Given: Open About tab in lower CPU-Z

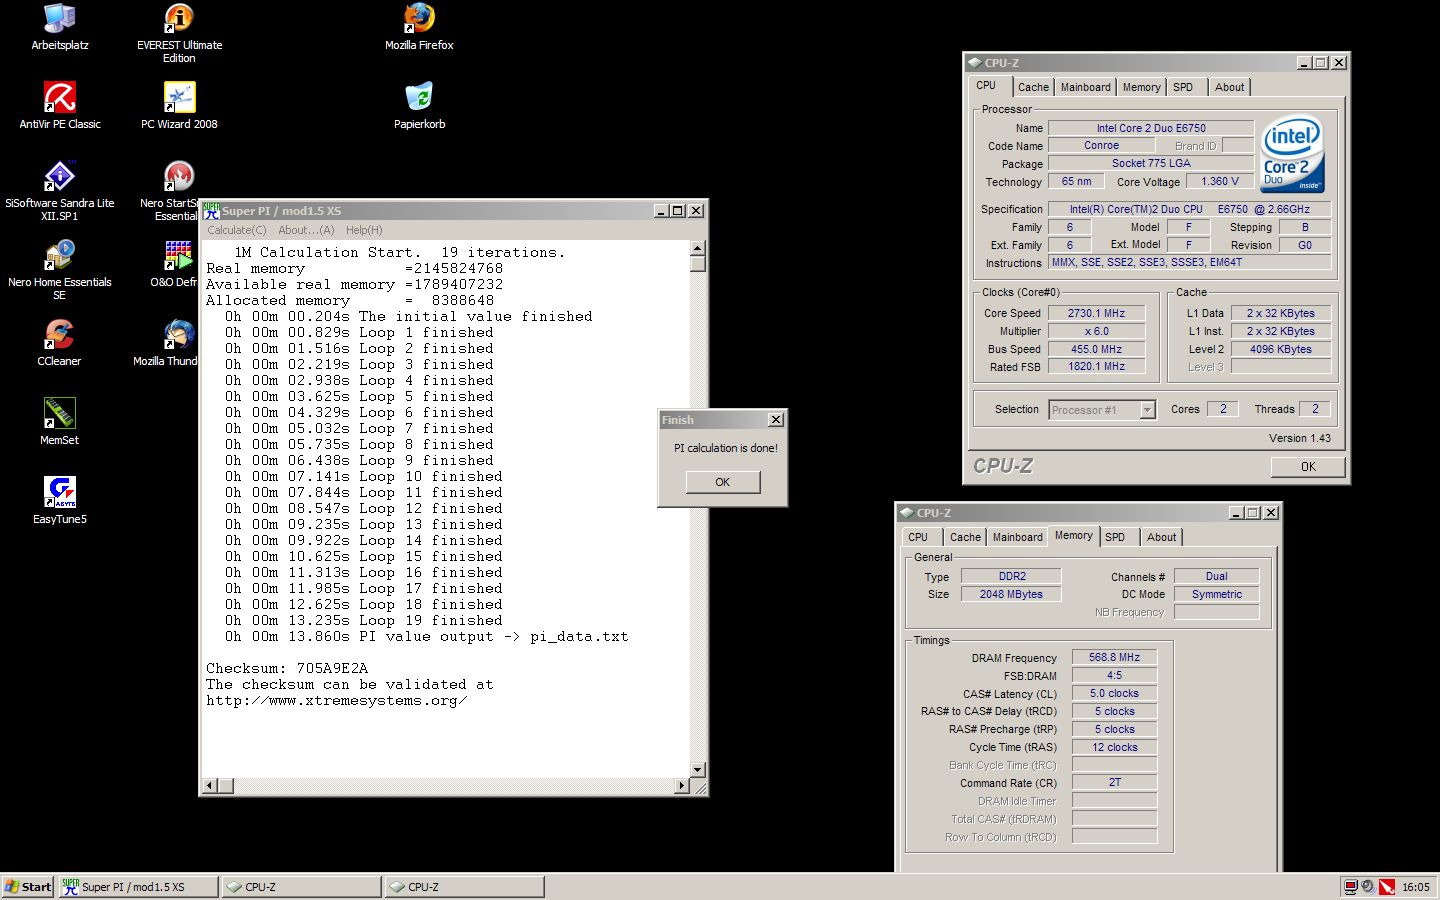Looking at the screenshot, I should click(1161, 537).
